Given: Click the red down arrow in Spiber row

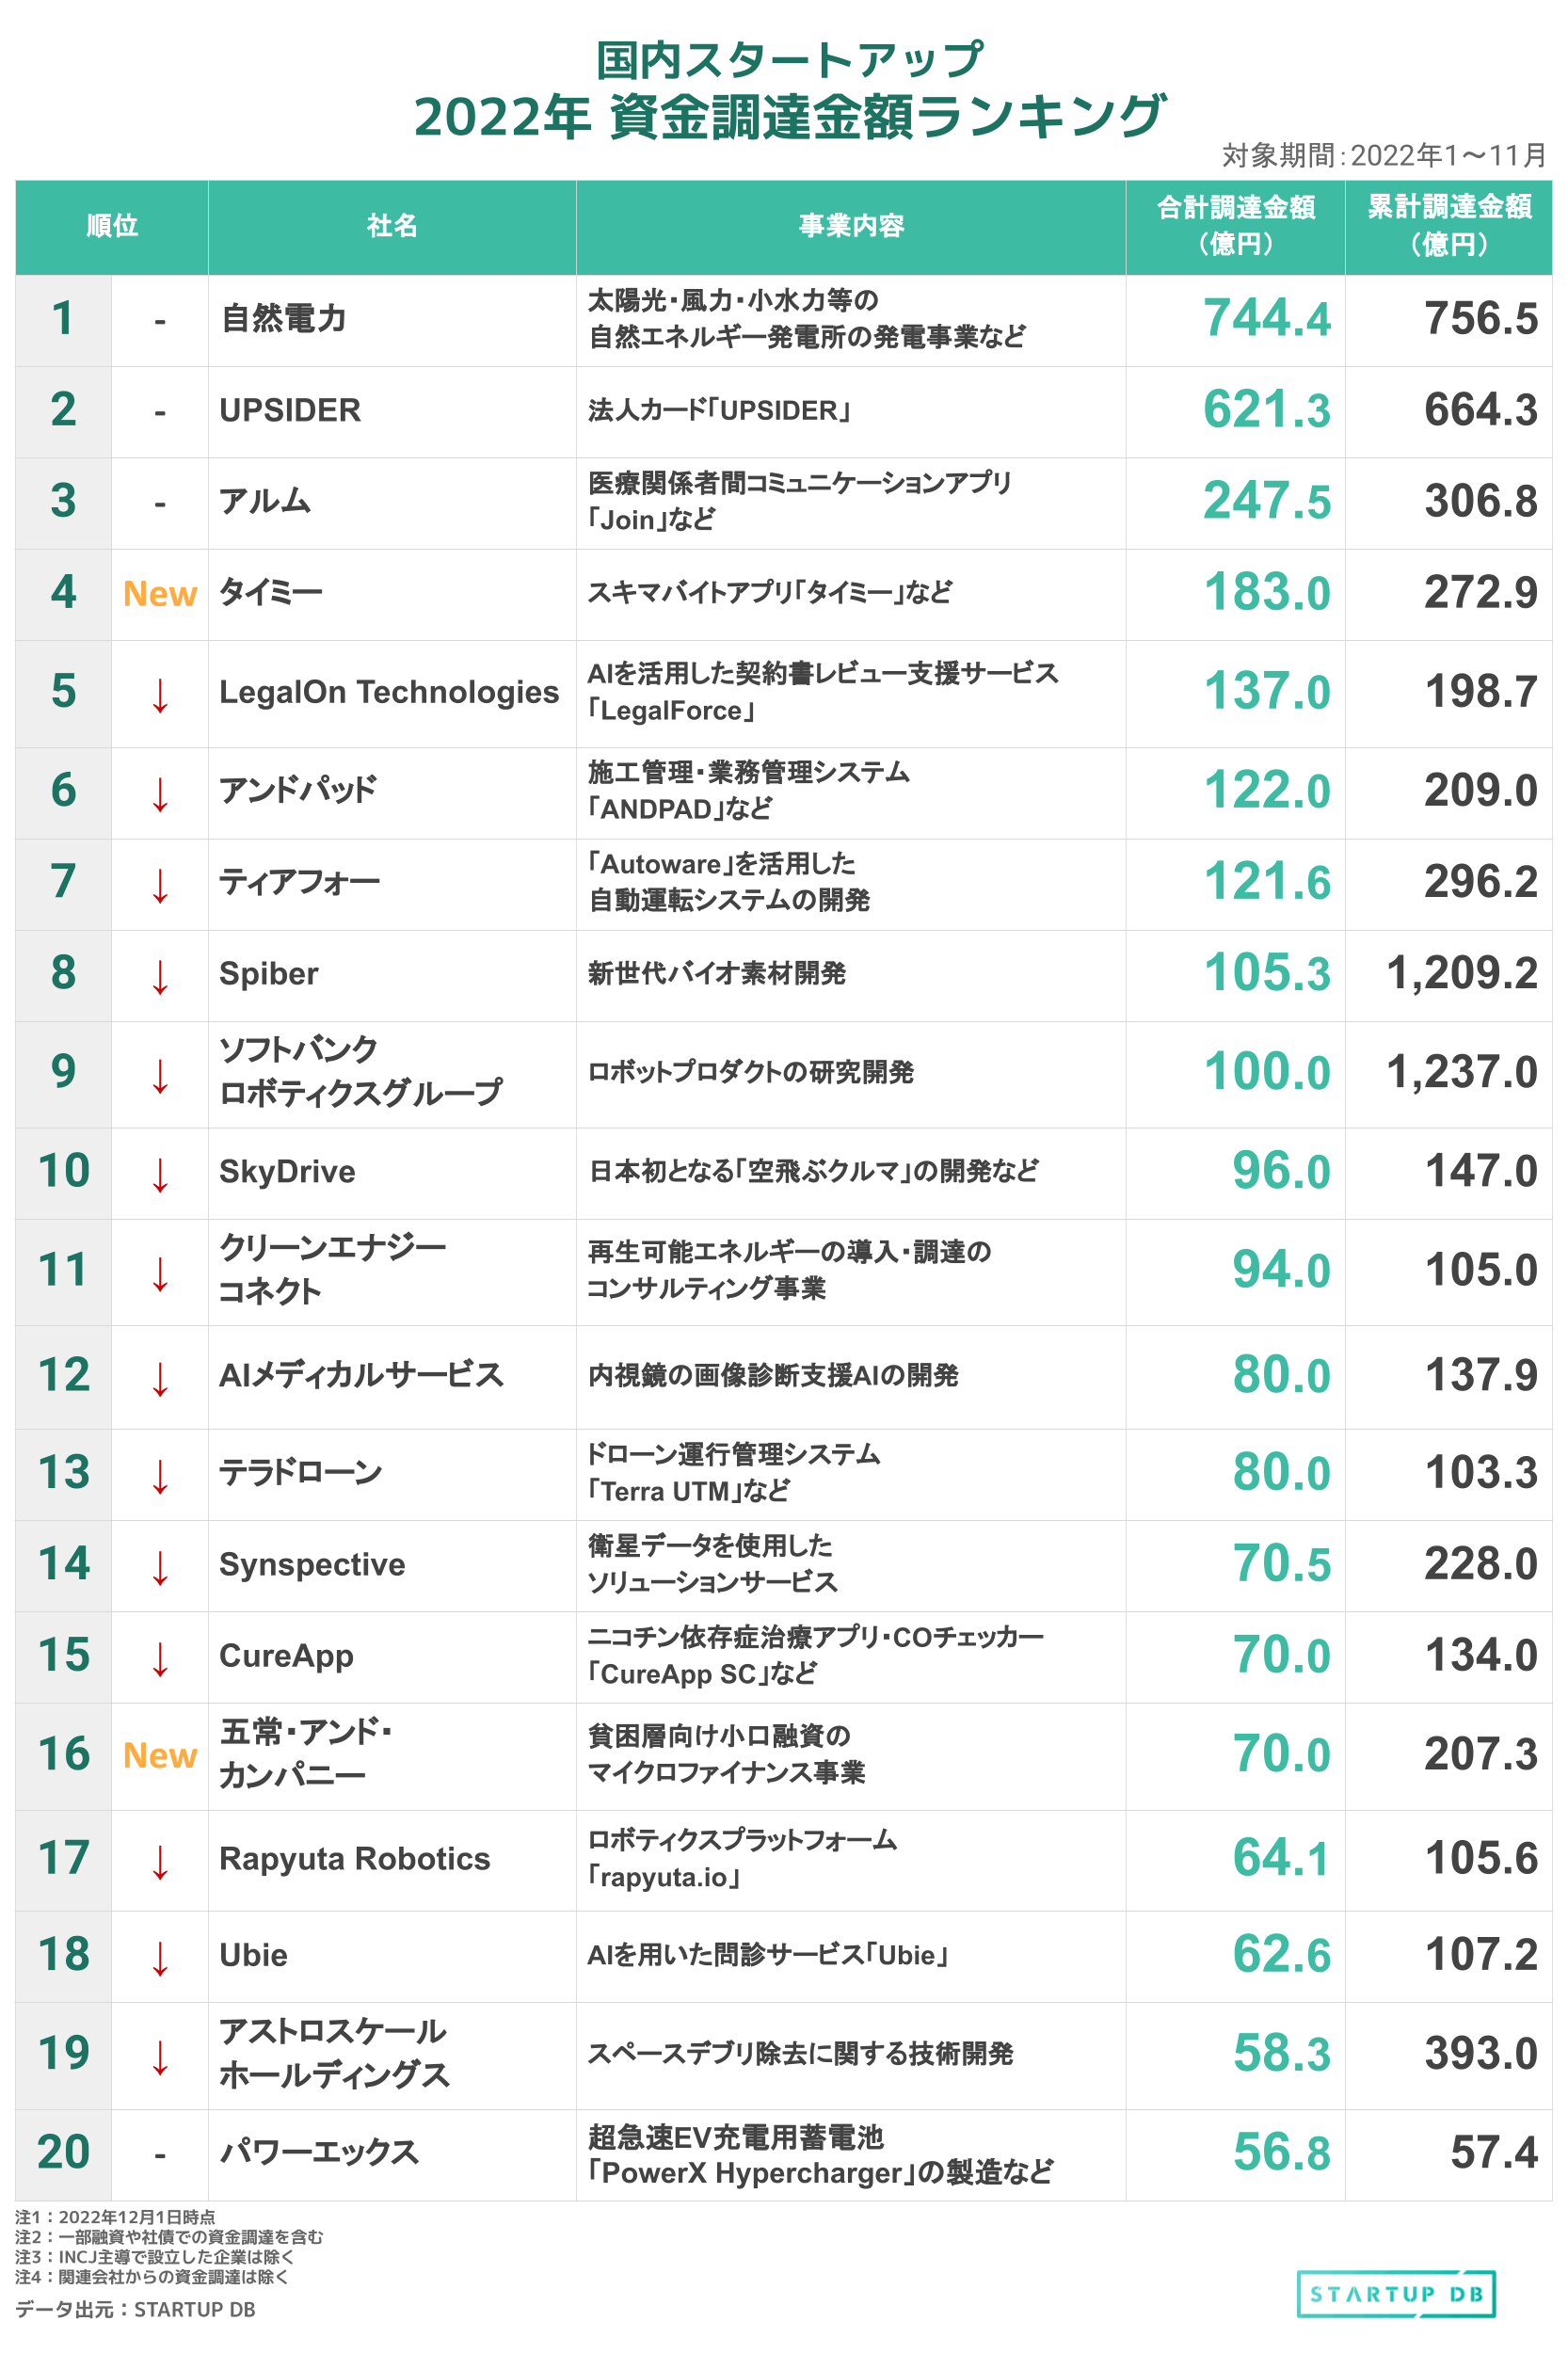Looking at the screenshot, I should coord(160,976).
